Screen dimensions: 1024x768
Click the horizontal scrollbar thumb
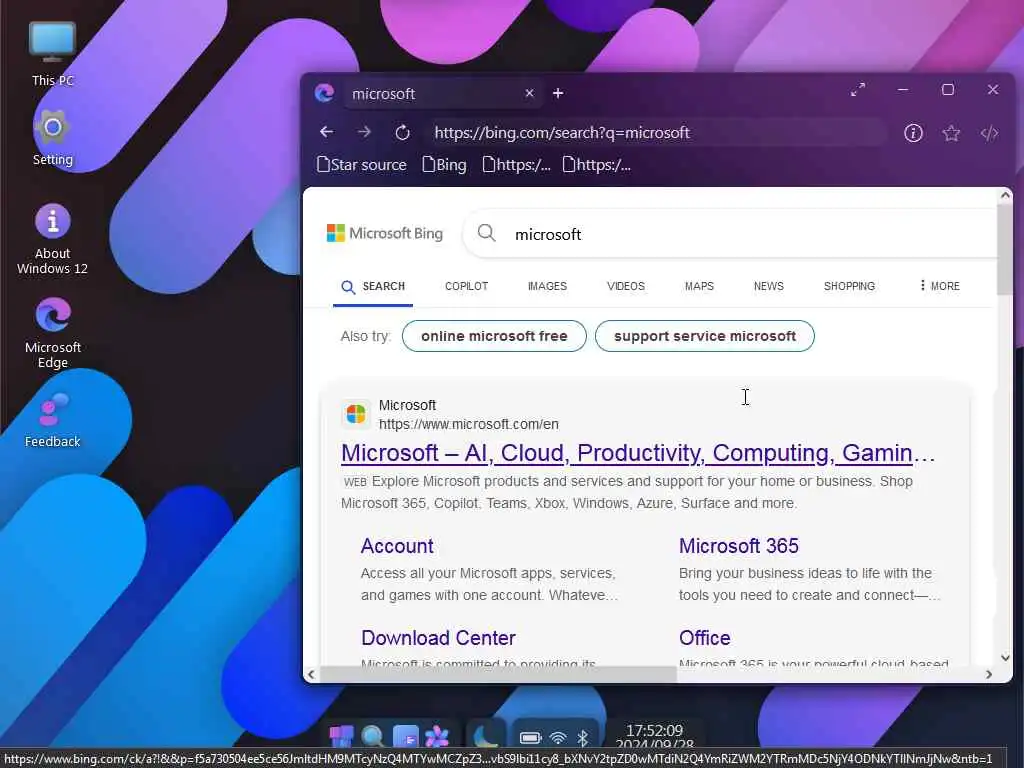(498, 675)
